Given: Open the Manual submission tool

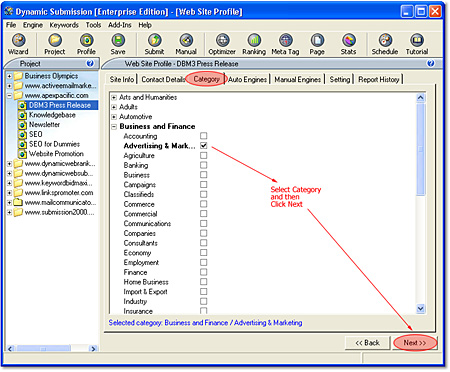Looking at the screenshot, I should coord(186,44).
